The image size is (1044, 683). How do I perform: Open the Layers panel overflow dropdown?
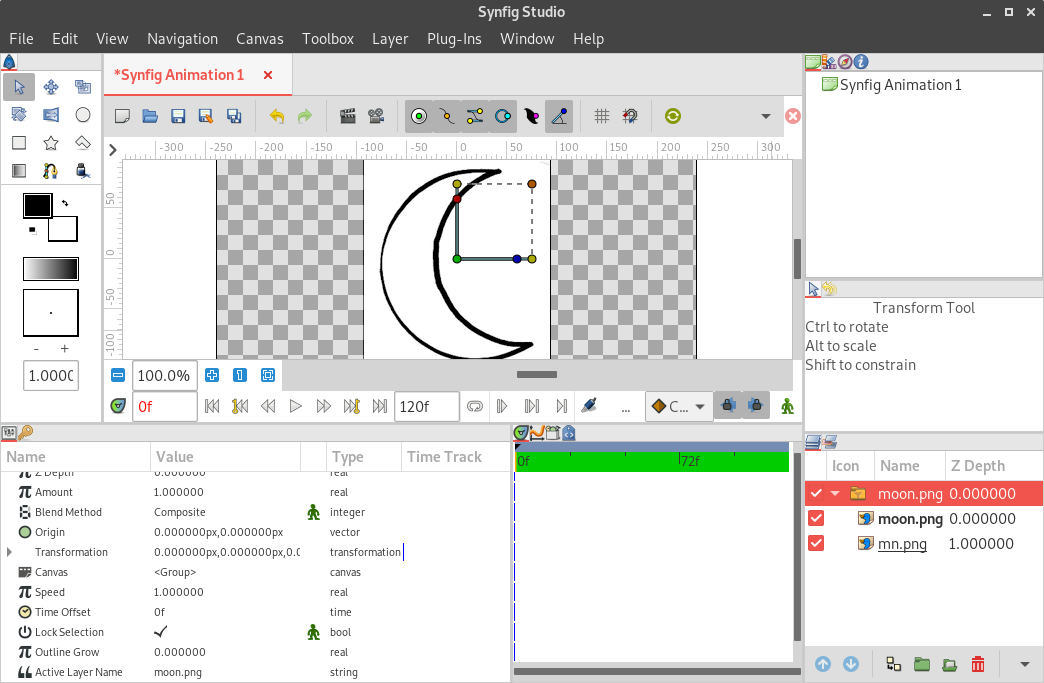[x=1023, y=663]
